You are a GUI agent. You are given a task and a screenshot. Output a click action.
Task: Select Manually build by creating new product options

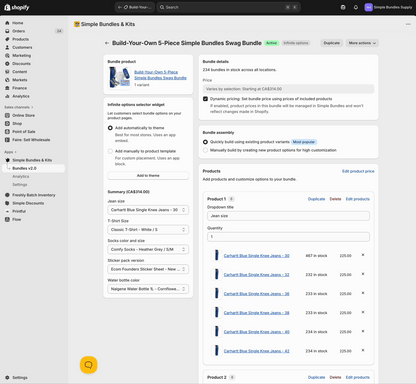pyautogui.click(x=205, y=150)
